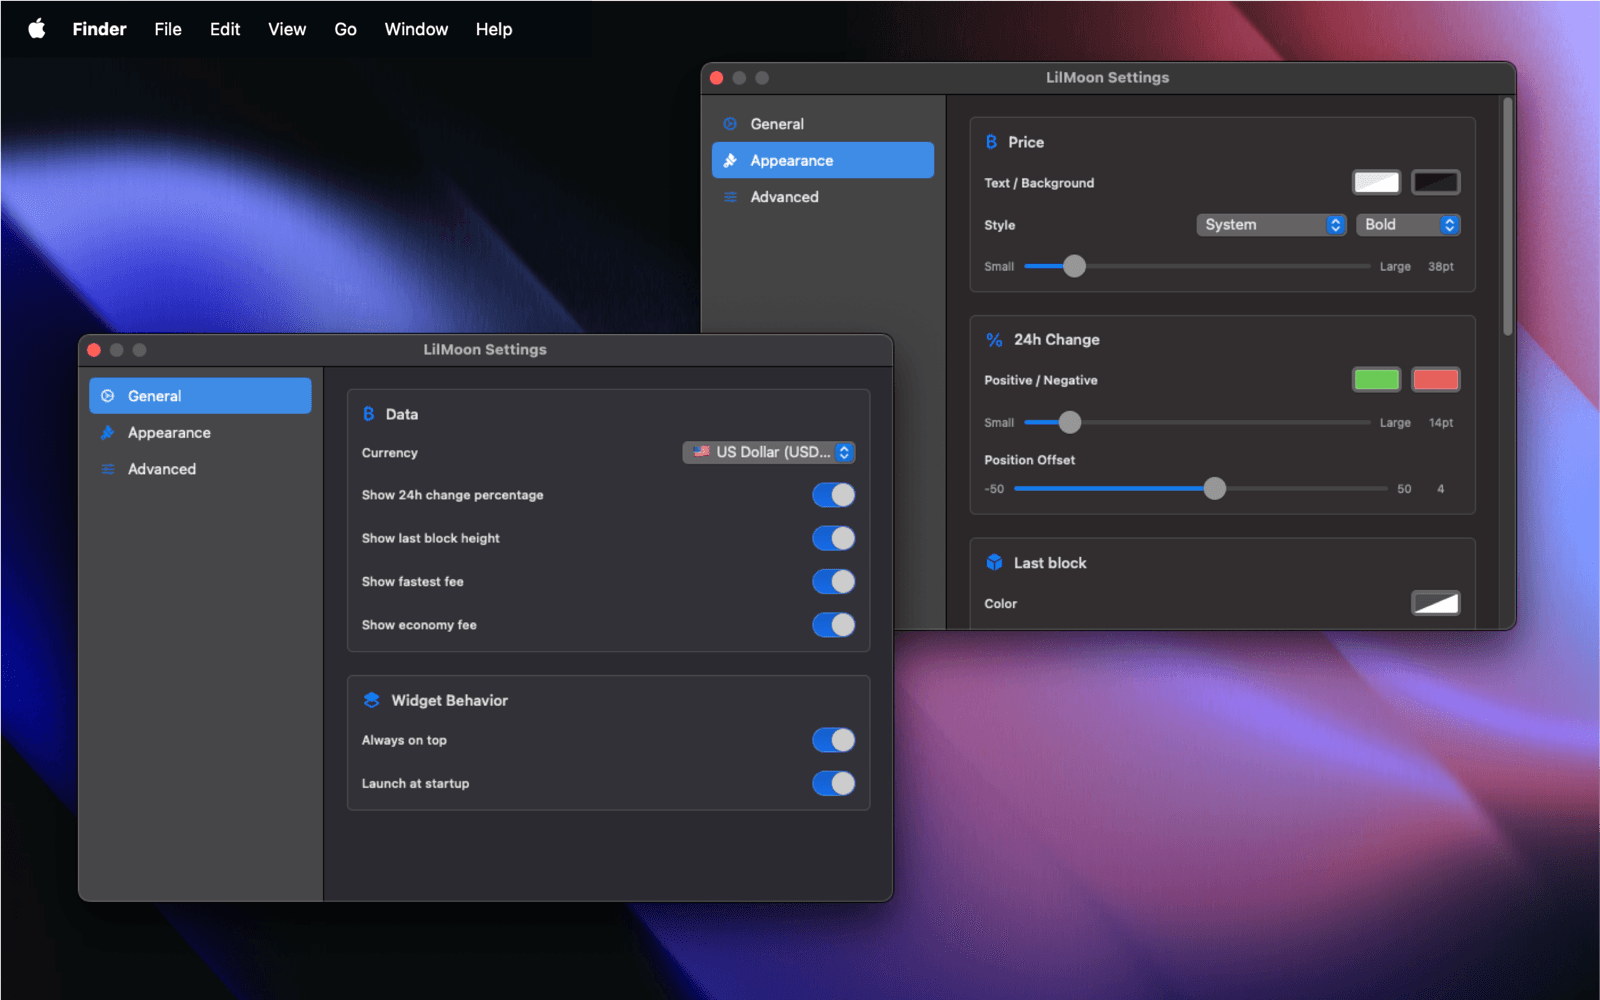Click the Bitcoin icon beside Data
1600x1000 pixels.
(x=368, y=414)
